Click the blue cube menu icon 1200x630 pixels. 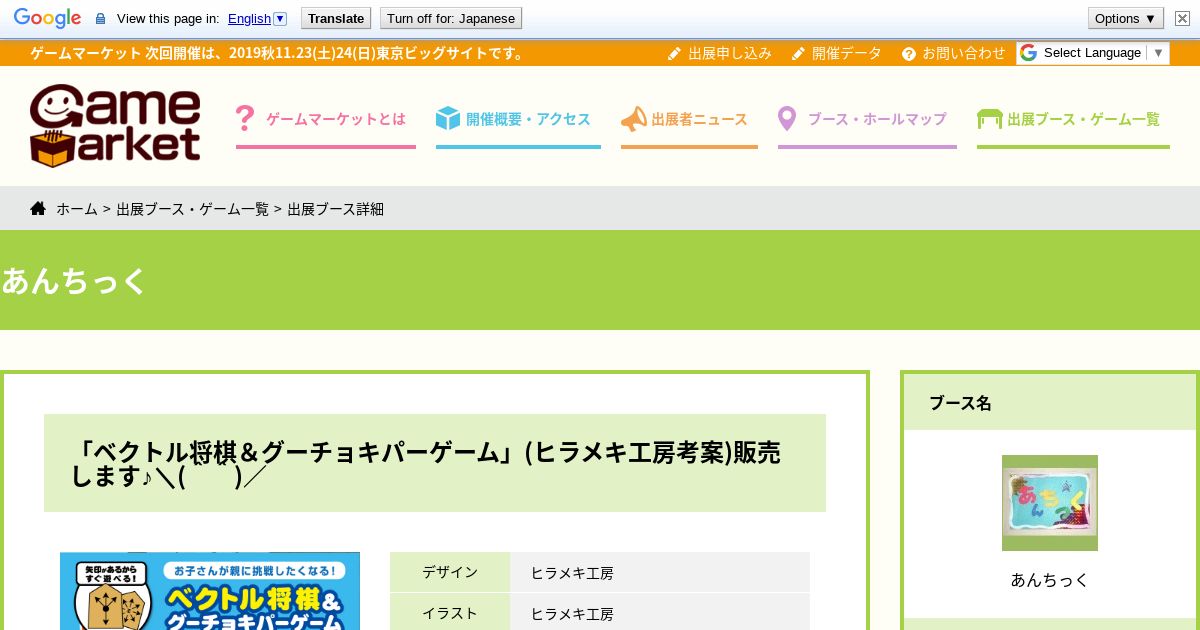tap(448, 119)
